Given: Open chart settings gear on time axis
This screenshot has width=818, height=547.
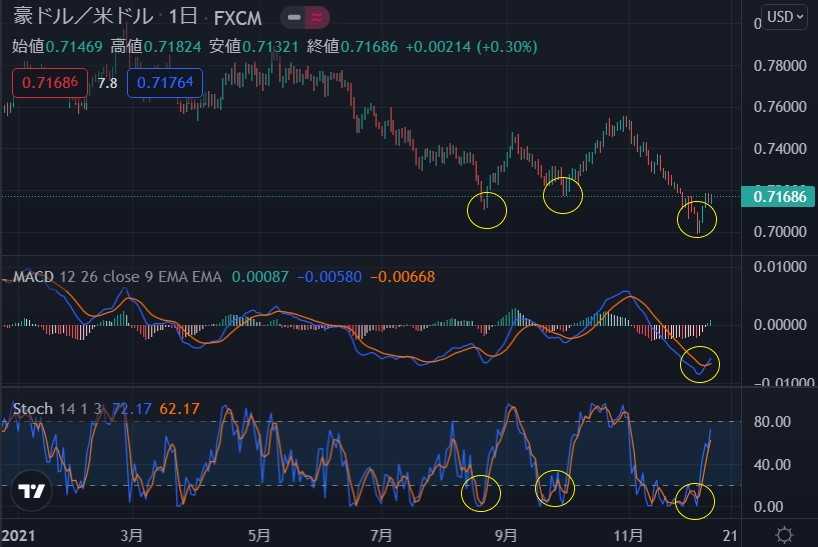Looking at the screenshot, I should coord(784,535).
